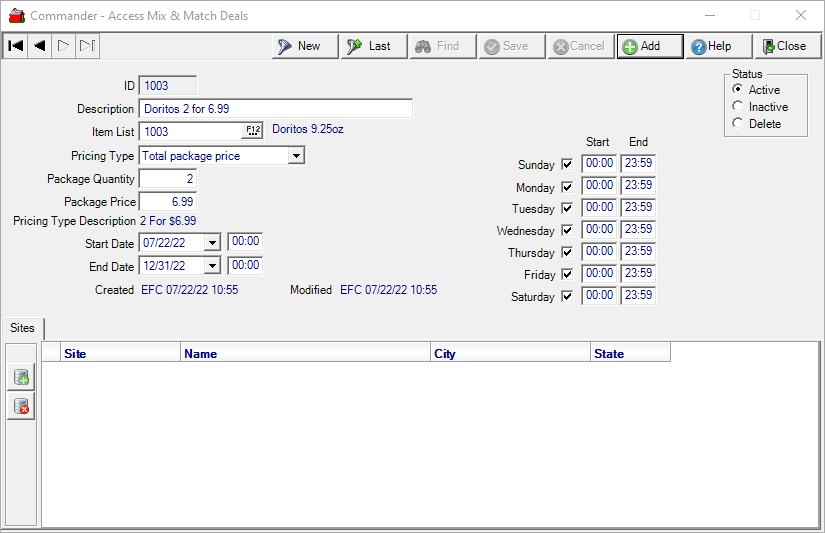Jump to the first record
The image size is (825, 533).
pos(15,46)
